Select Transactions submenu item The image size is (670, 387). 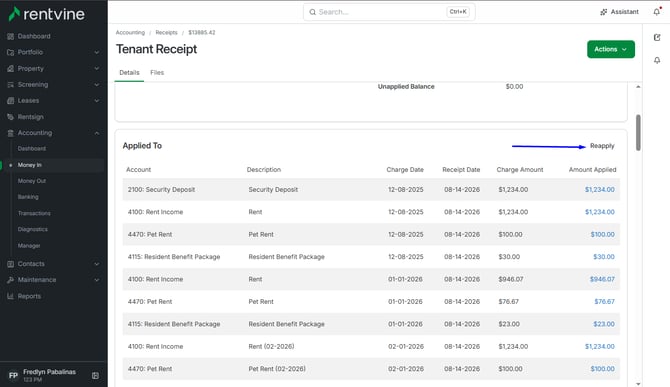(34, 213)
